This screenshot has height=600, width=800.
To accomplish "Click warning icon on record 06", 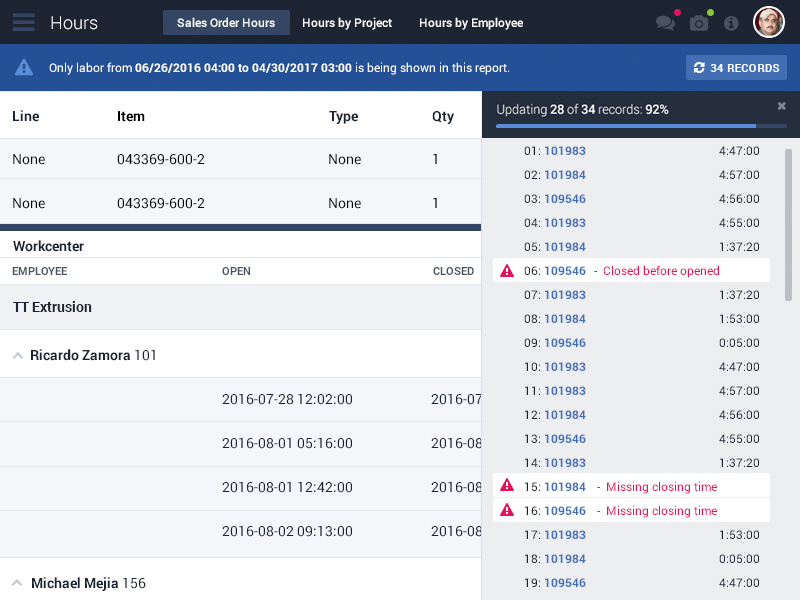I will (507, 271).
